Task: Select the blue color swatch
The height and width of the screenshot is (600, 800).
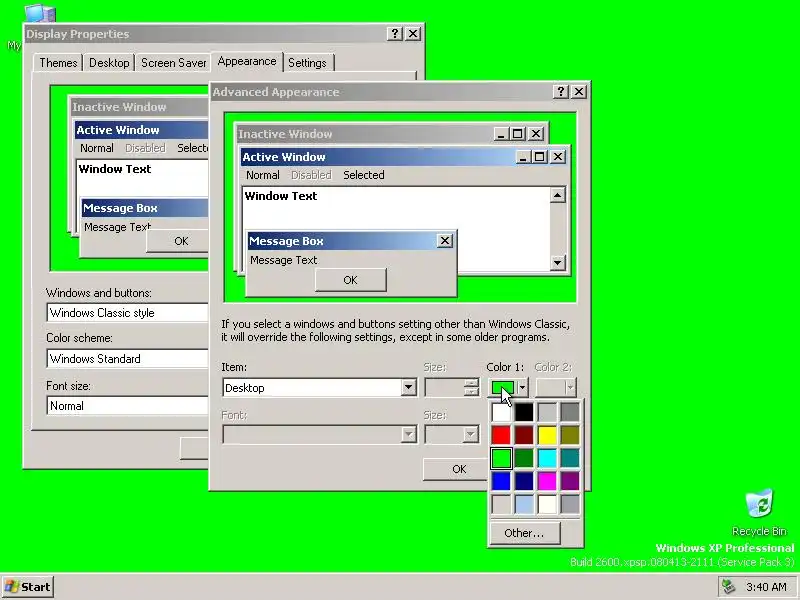Action: [x=501, y=481]
